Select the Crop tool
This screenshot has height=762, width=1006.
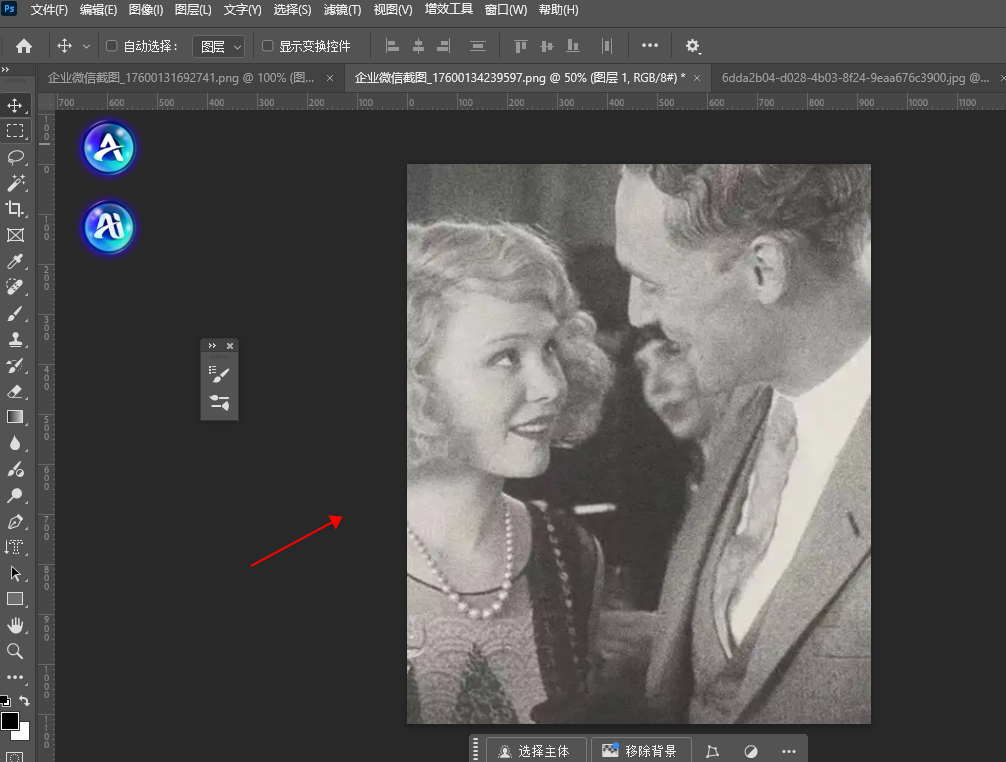click(x=15, y=209)
